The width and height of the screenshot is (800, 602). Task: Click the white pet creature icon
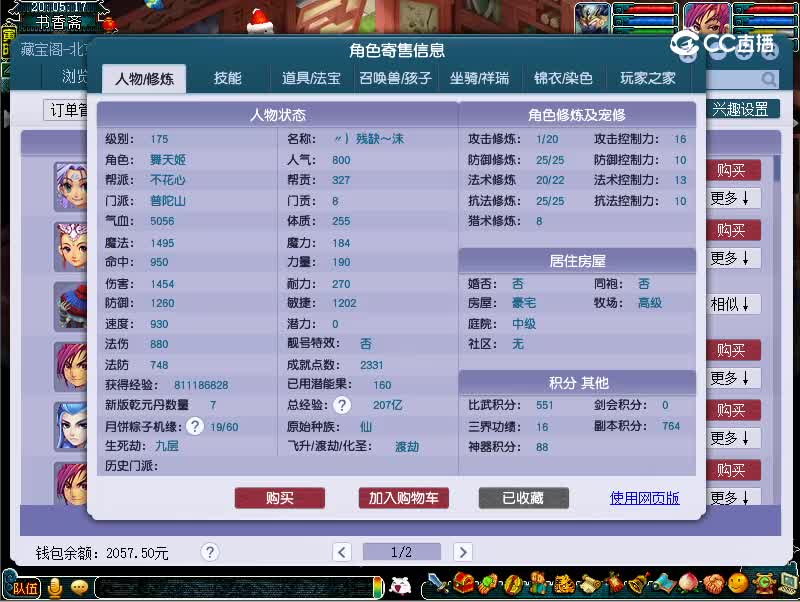pyautogui.click(x=401, y=585)
